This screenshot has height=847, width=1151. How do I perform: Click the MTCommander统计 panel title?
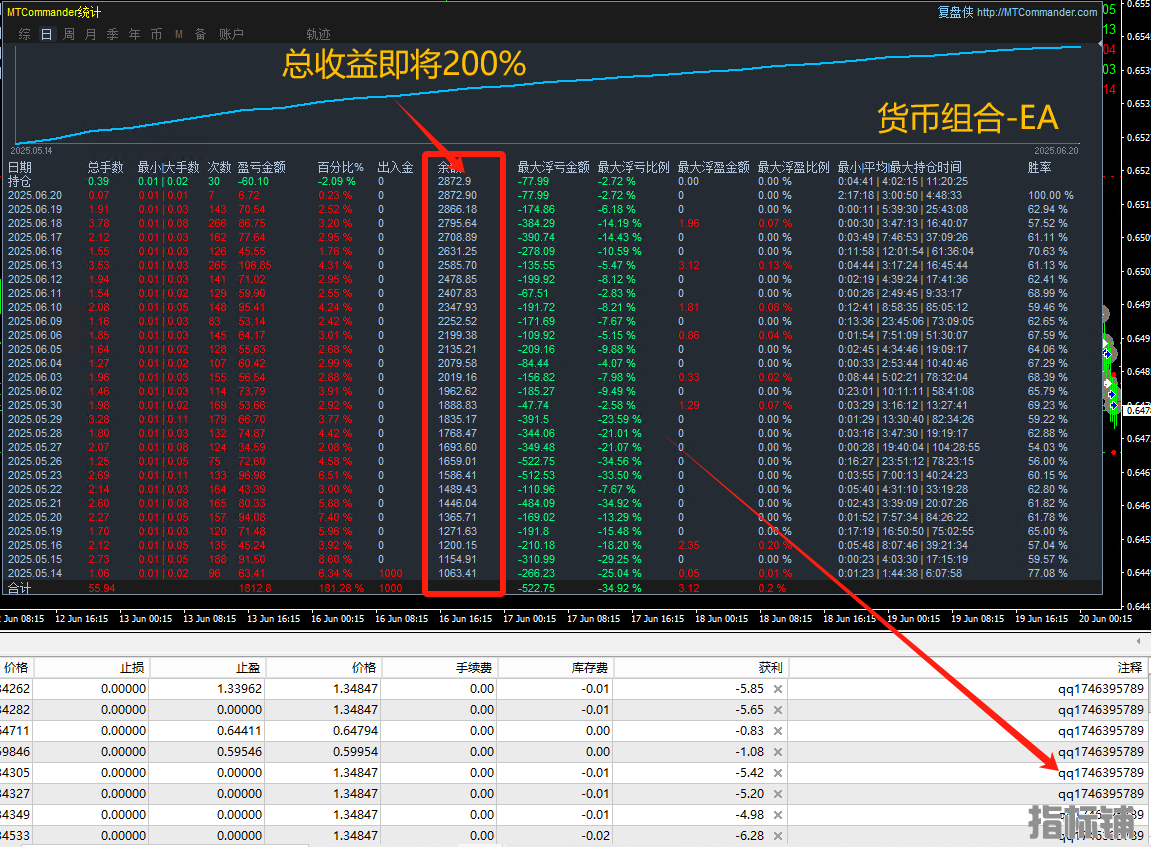click(54, 12)
